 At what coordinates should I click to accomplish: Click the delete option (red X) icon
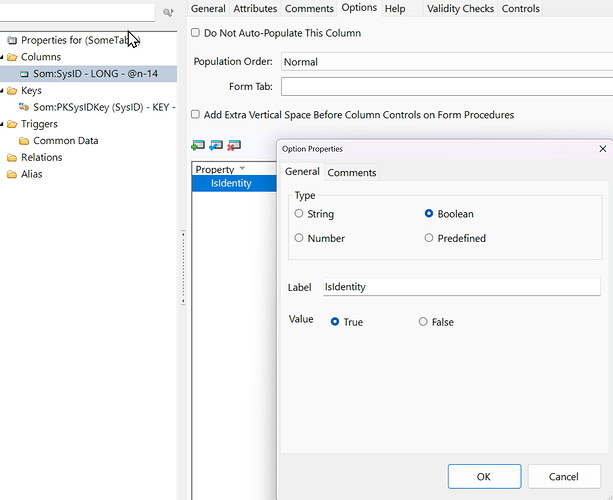click(x=234, y=146)
